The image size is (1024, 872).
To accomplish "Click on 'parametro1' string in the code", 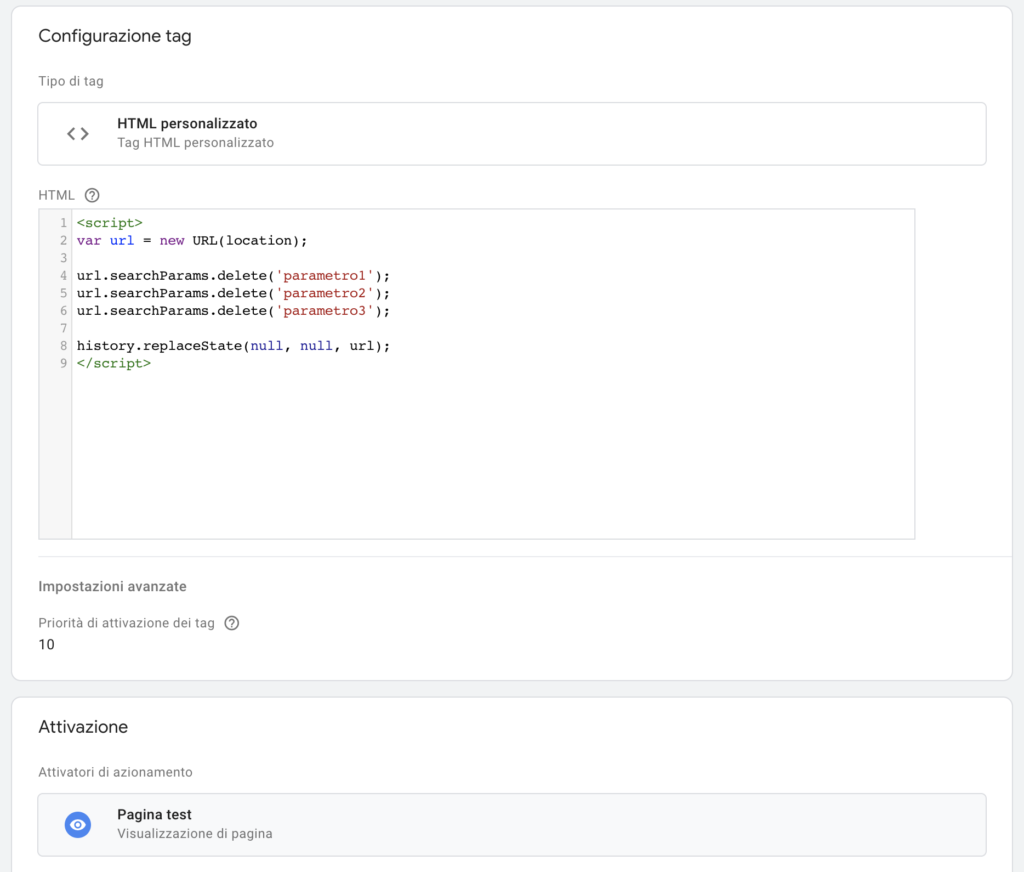I will tap(325, 275).
